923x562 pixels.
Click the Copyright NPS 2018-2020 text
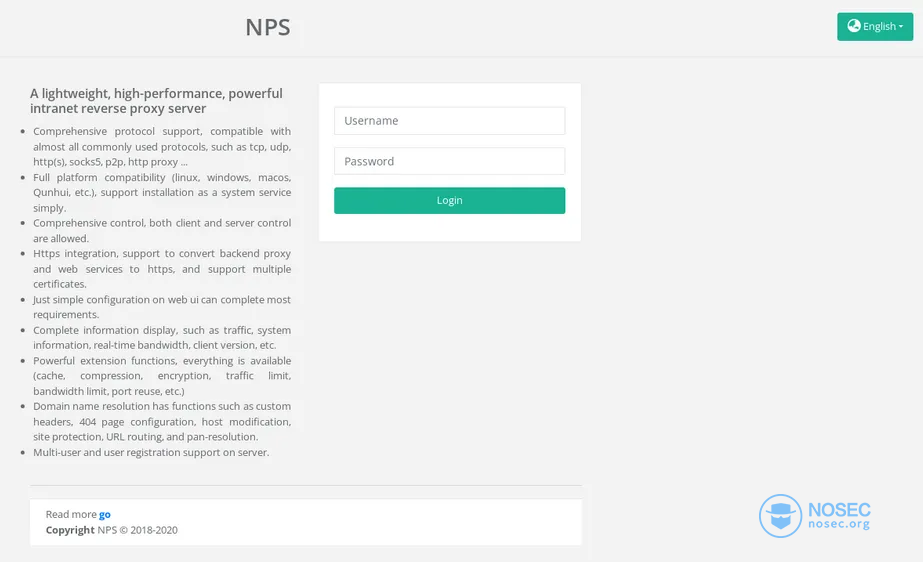[112, 530]
